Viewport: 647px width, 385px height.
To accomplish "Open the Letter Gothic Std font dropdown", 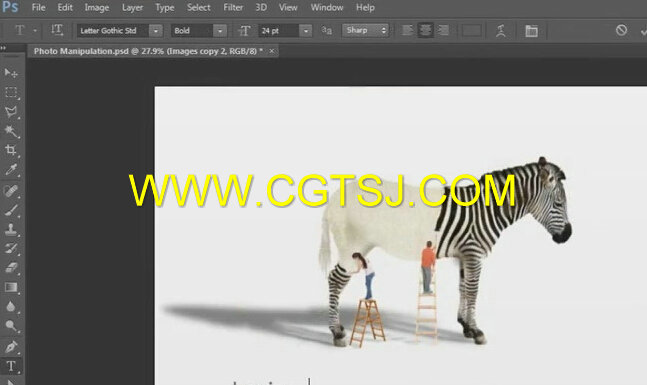I will point(156,31).
